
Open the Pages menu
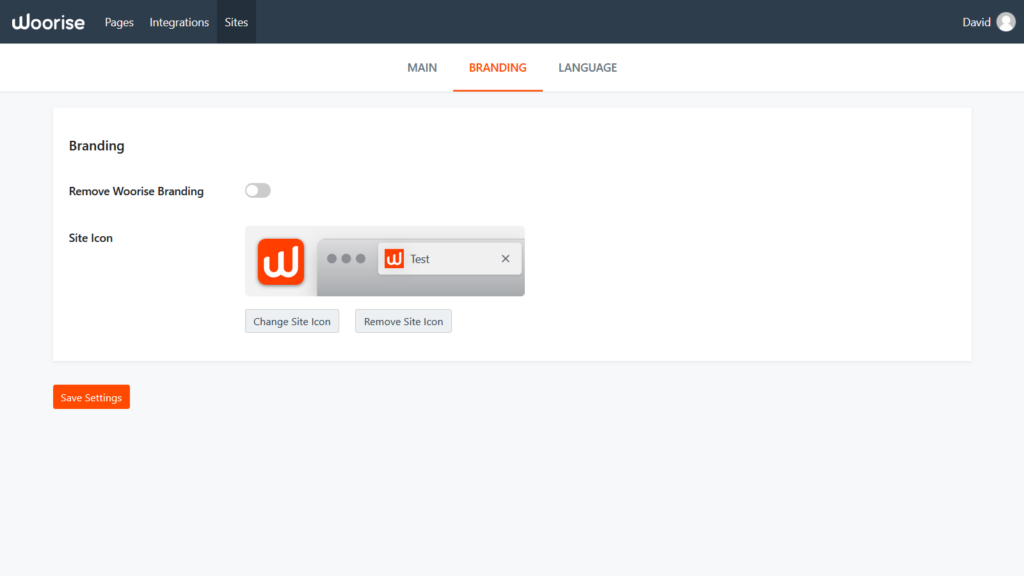click(x=119, y=21)
